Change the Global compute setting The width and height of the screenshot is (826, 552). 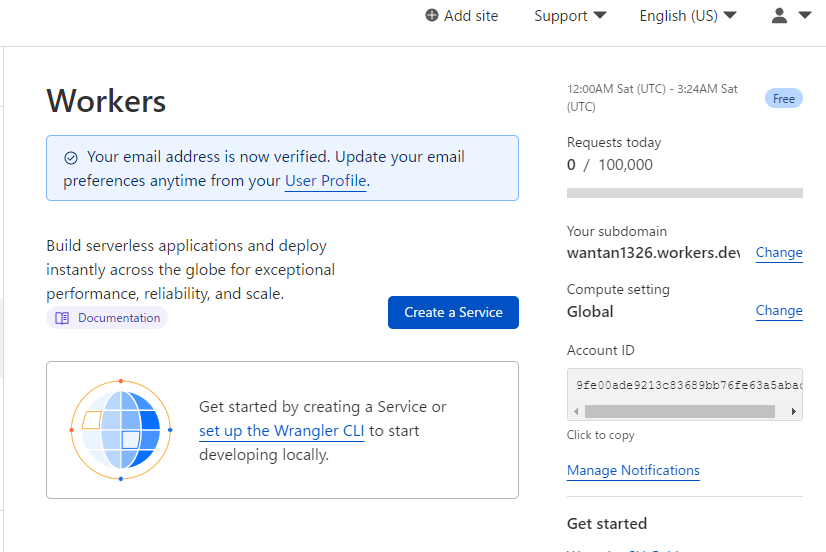779,310
